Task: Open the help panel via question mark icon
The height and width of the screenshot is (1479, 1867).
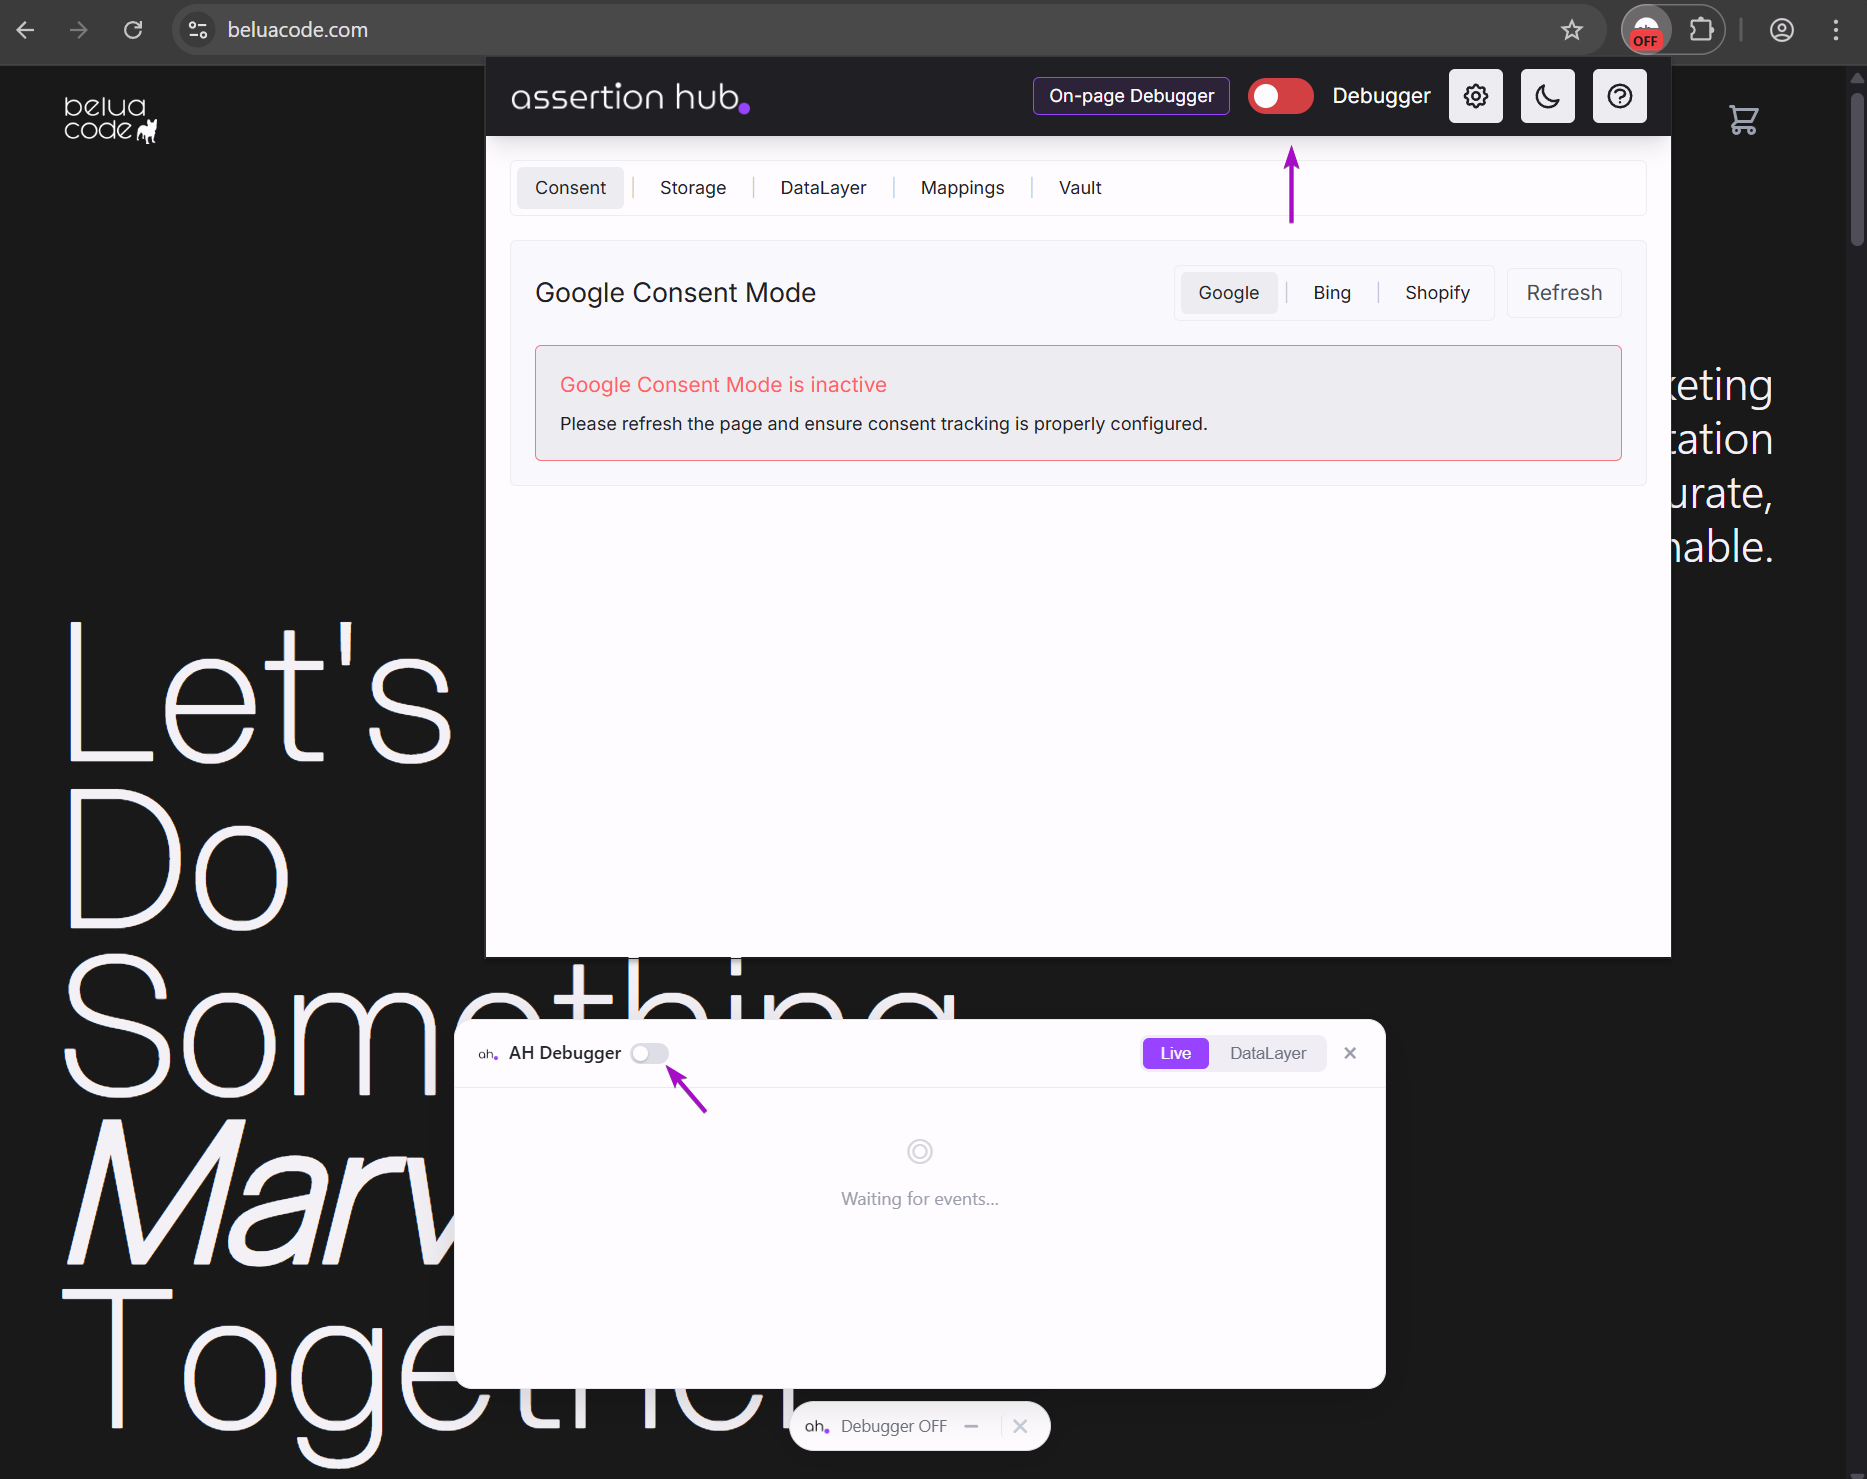Action: tap(1619, 96)
